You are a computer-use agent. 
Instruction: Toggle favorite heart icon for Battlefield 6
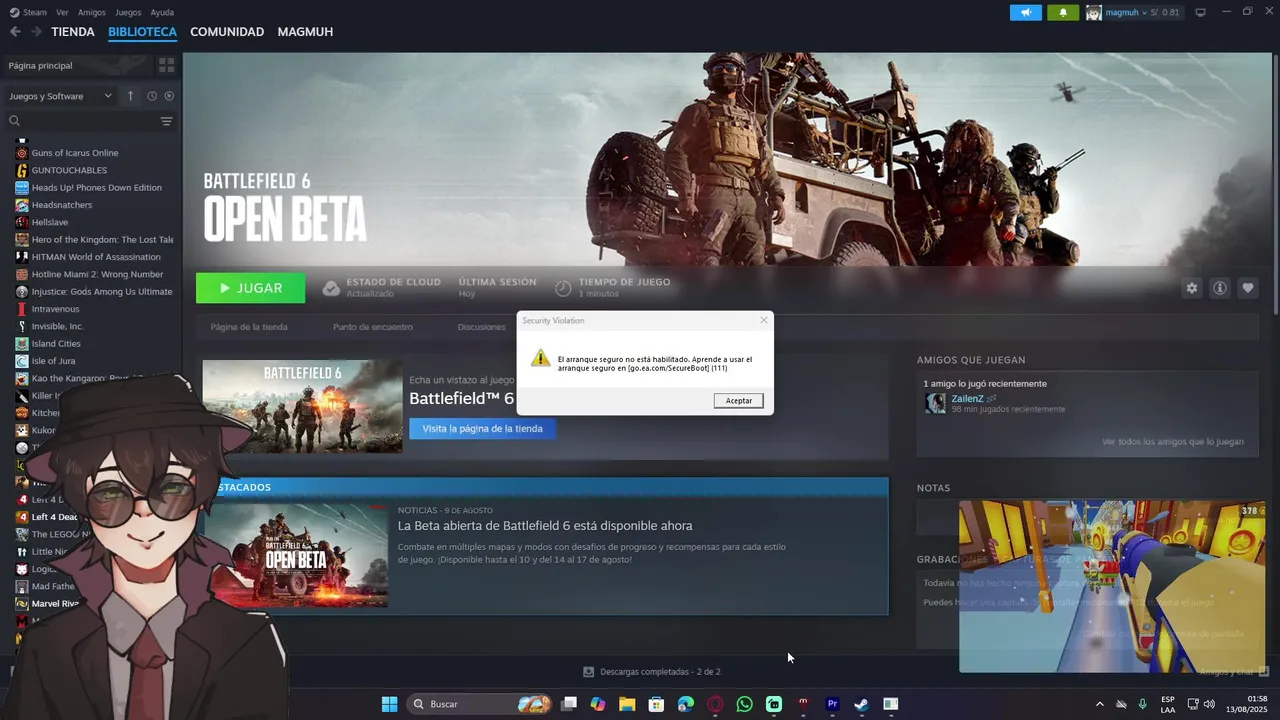coord(1248,288)
